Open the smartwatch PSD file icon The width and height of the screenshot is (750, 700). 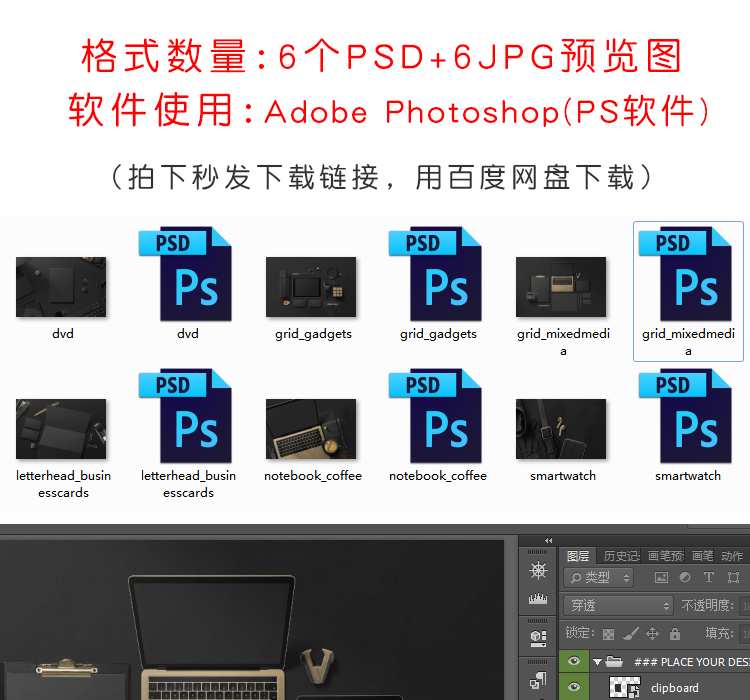pyautogui.click(x=687, y=416)
